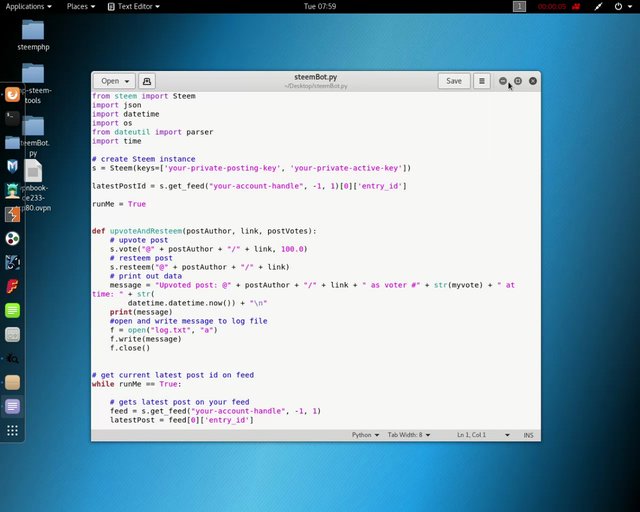Click the 'your-private-active-key' string
640x512 pixels.
click(347, 168)
